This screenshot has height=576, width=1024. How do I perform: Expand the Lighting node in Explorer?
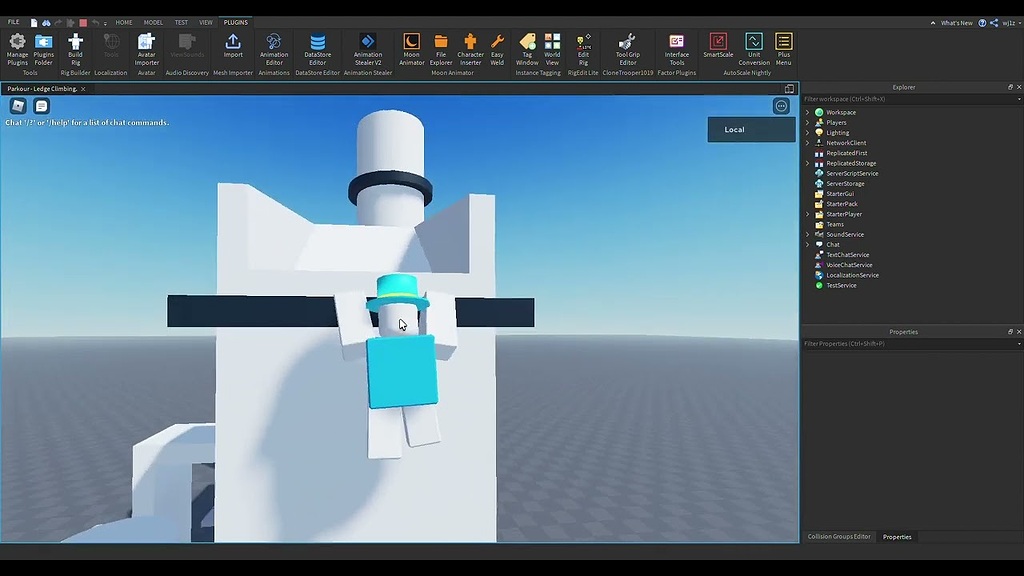pyautogui.click(x=808, y=132)
